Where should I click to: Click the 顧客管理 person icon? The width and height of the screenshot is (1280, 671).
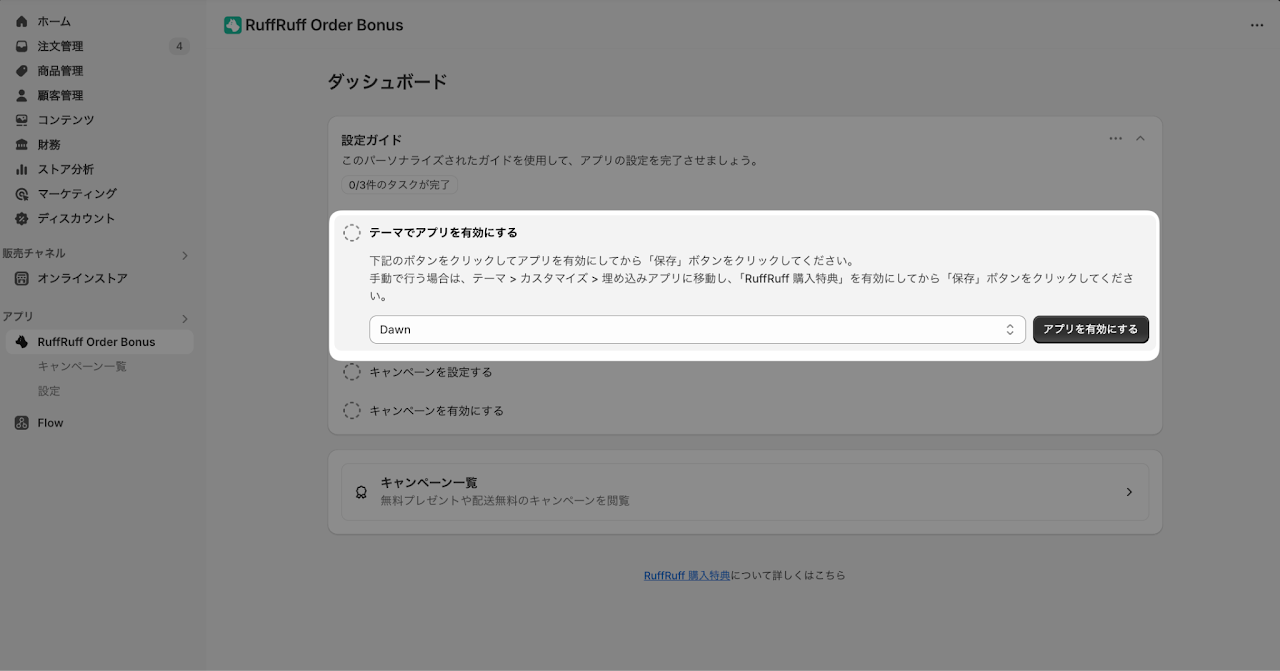22,95
